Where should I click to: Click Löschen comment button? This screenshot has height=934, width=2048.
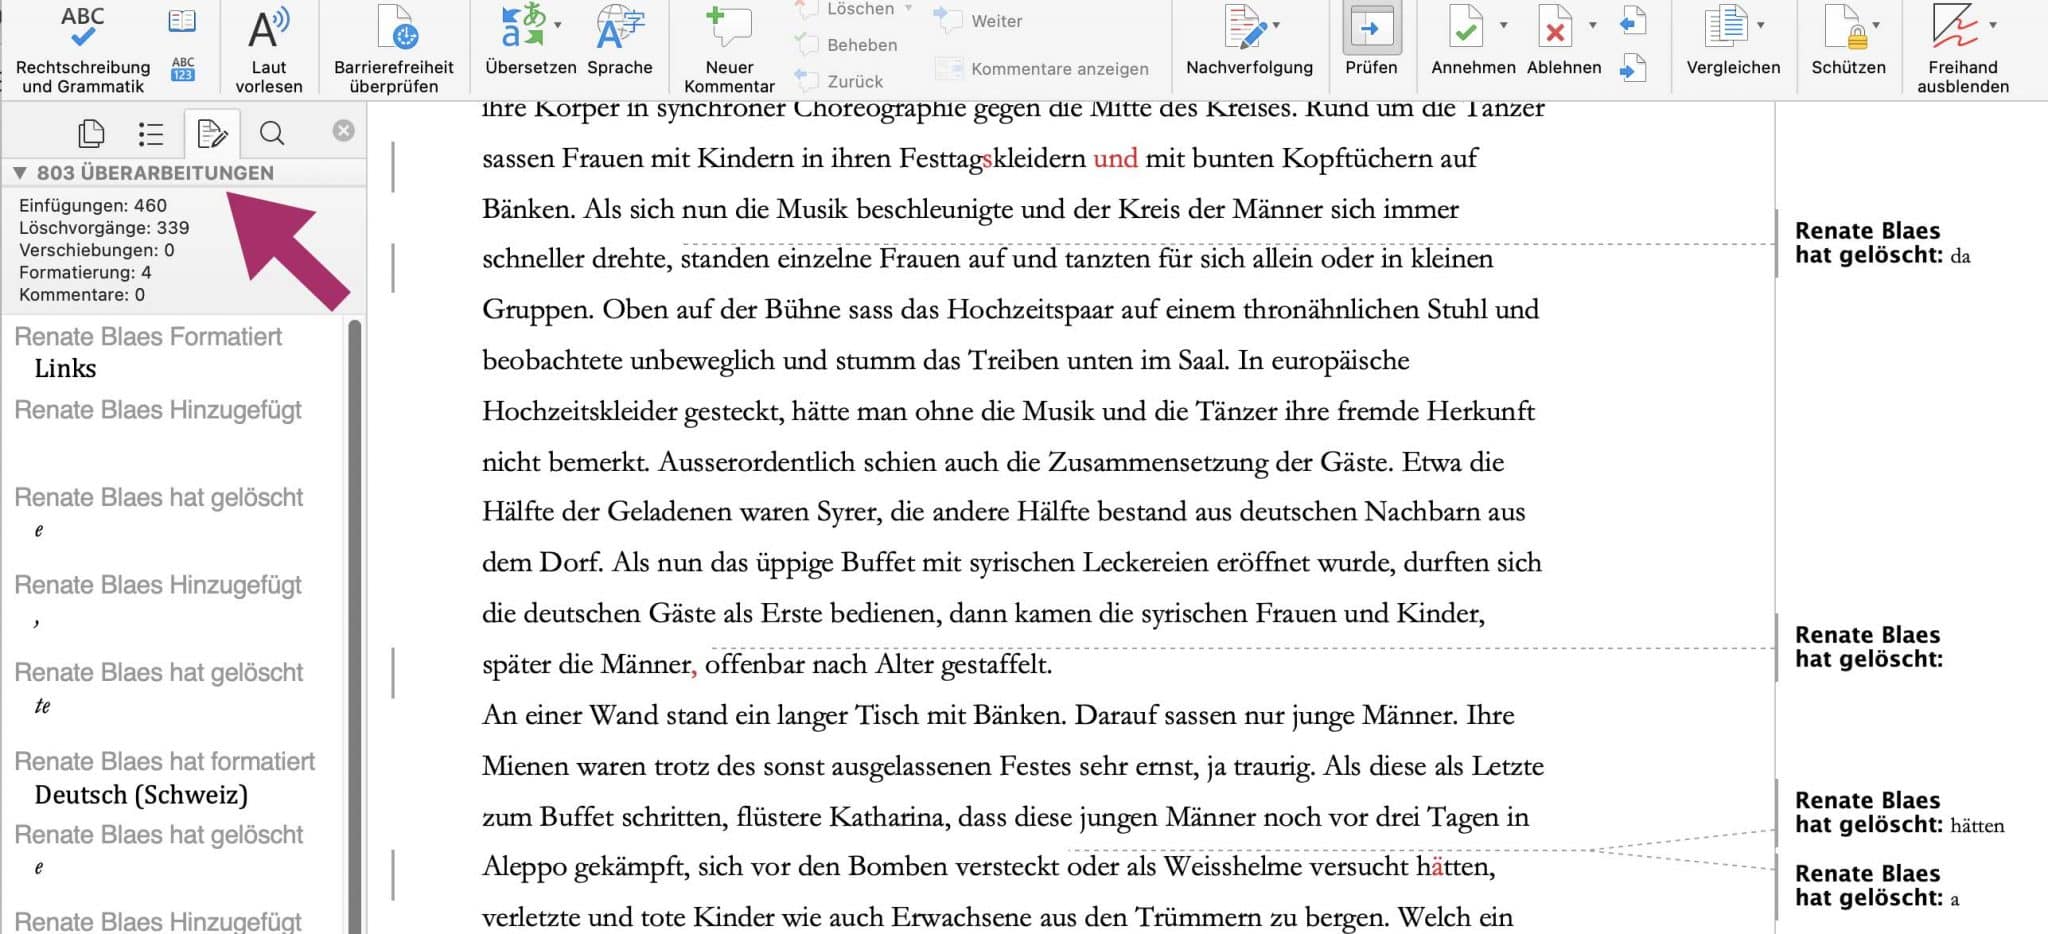[846, 9]
